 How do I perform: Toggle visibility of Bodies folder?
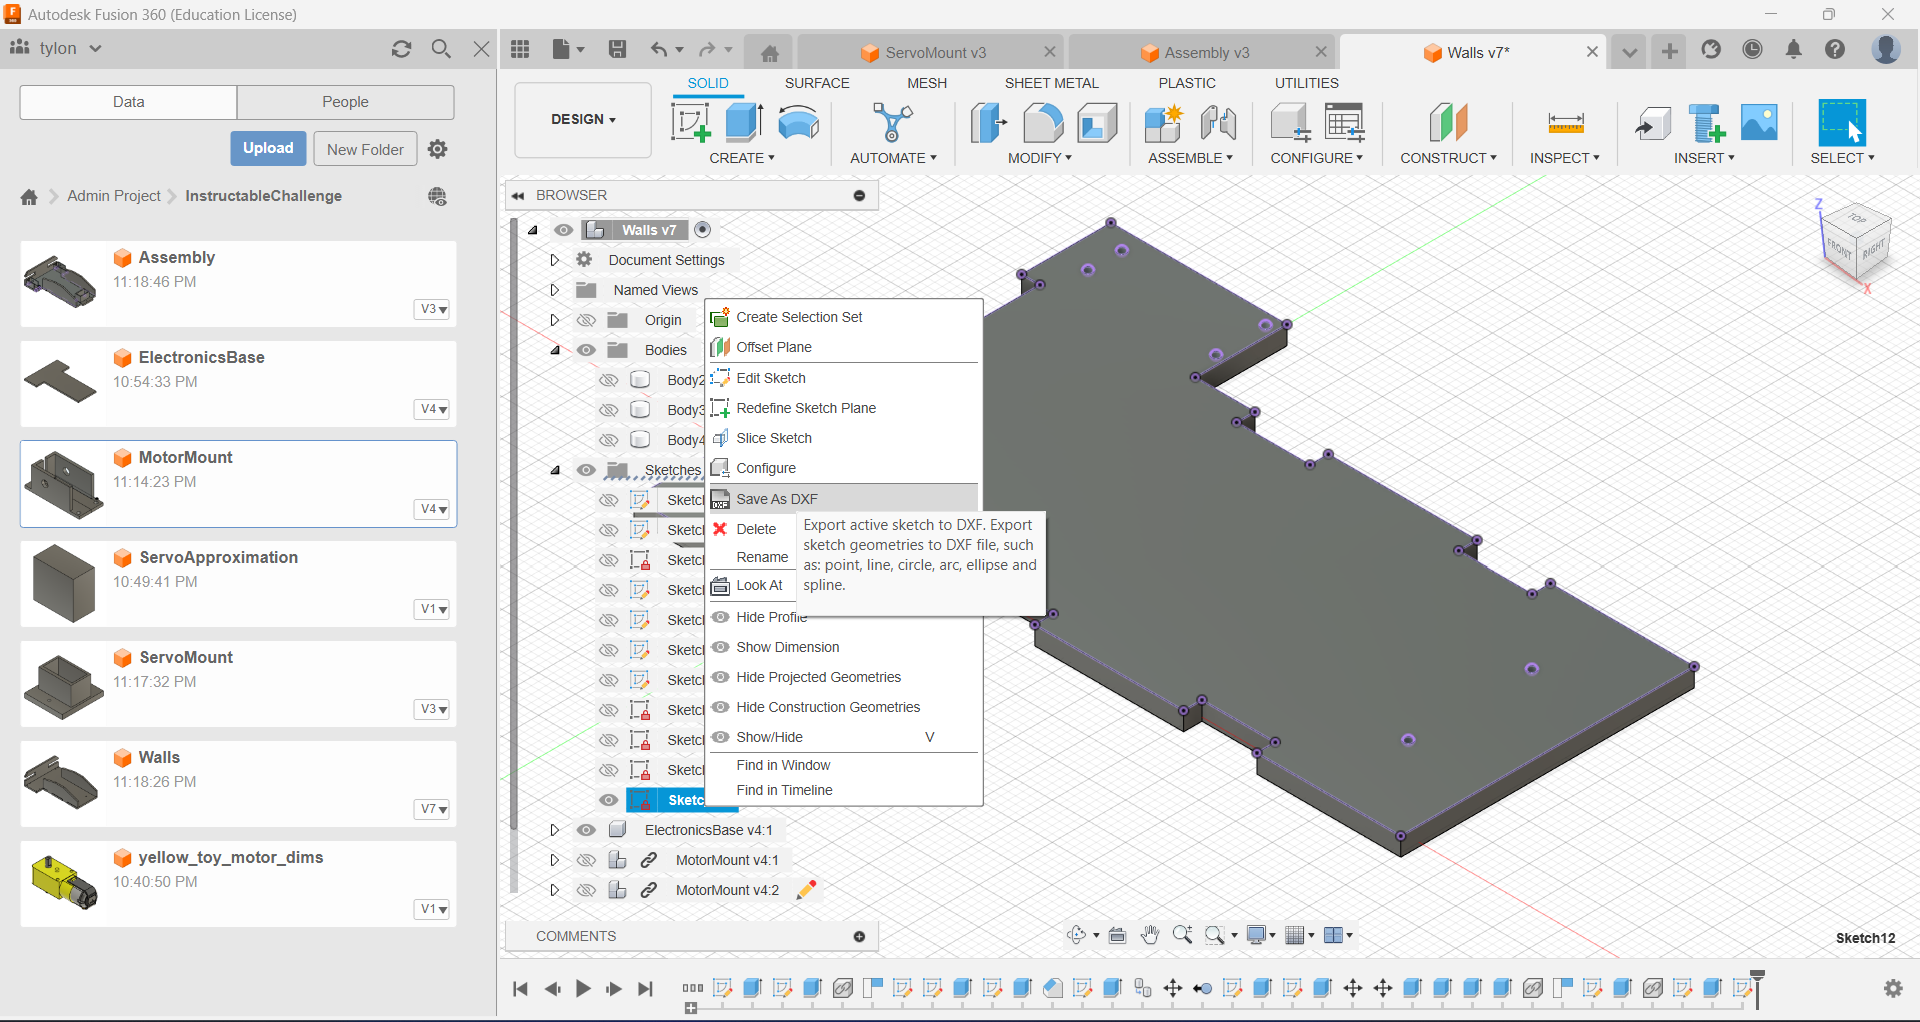click(x=587, y=350)
